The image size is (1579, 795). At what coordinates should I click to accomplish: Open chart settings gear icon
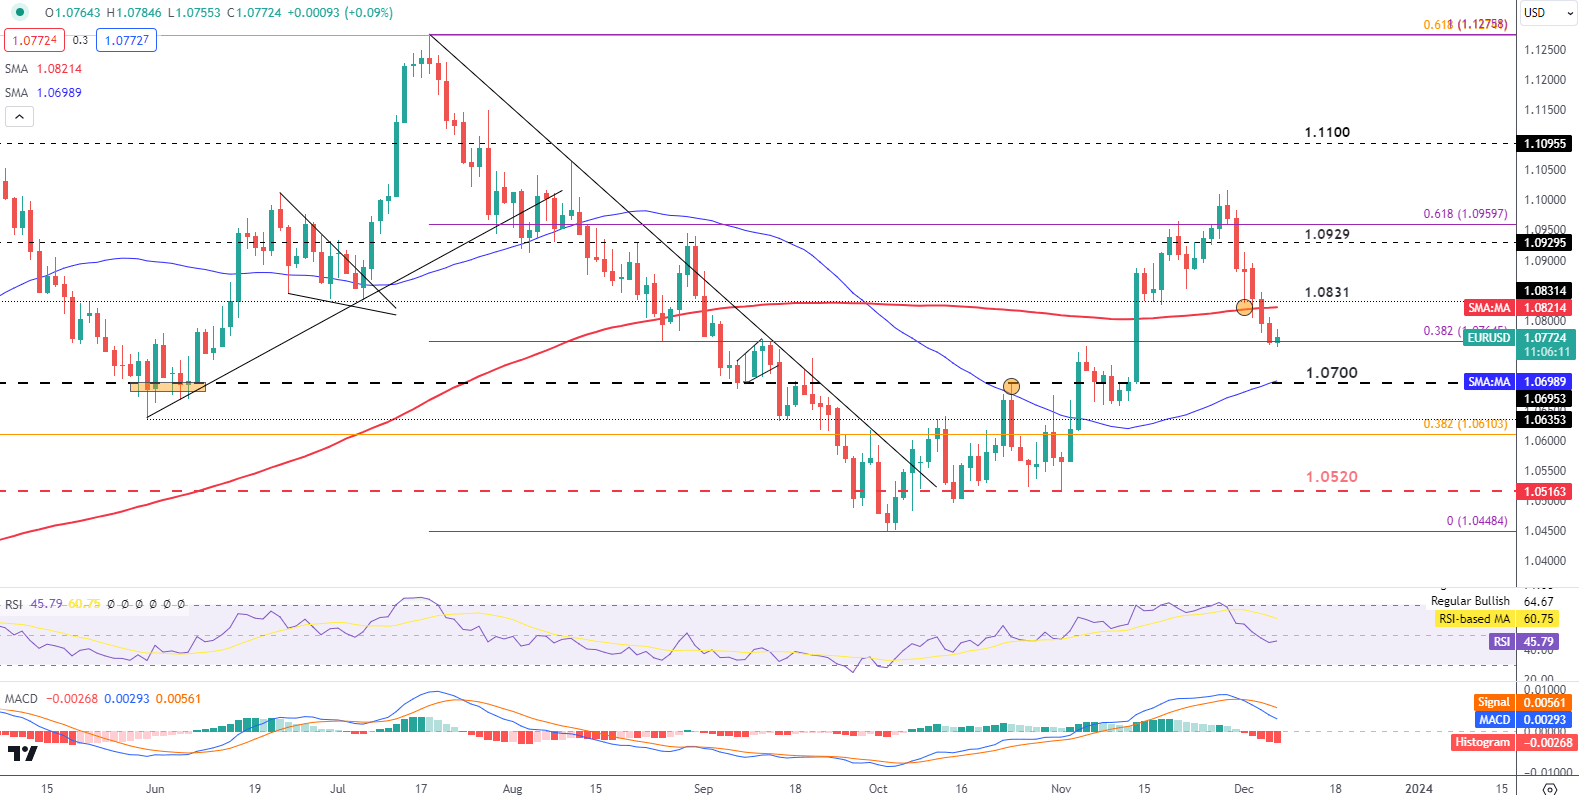click(1550, 788)
